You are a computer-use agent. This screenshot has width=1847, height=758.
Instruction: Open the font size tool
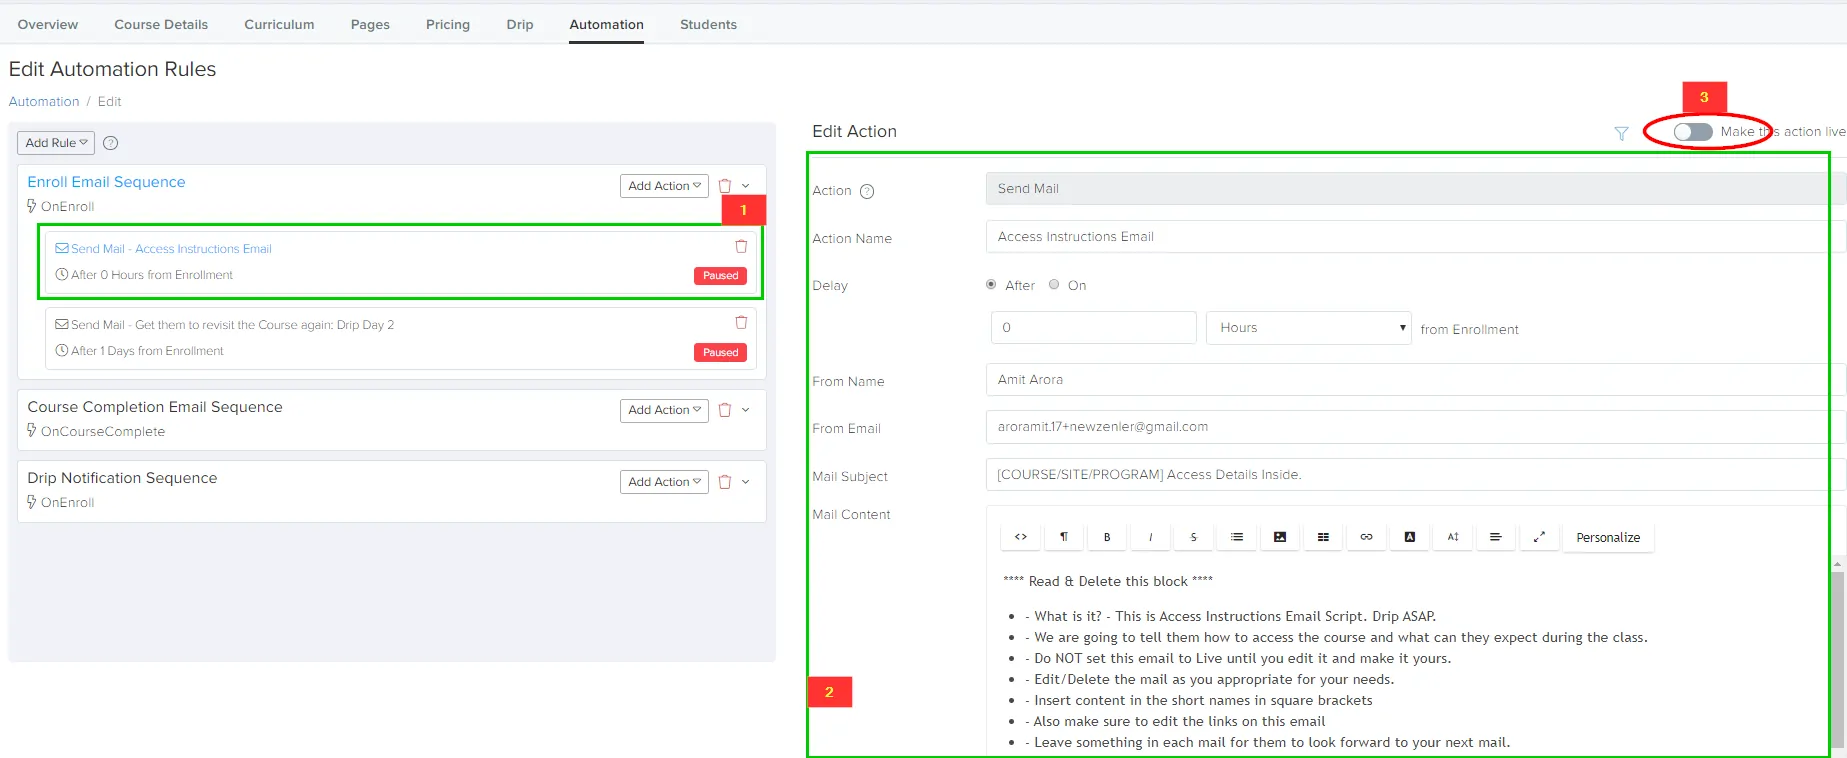coord(1453,537)
